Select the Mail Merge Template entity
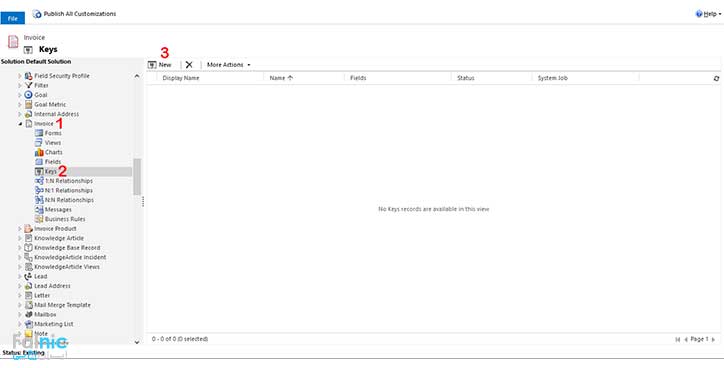 62,305
